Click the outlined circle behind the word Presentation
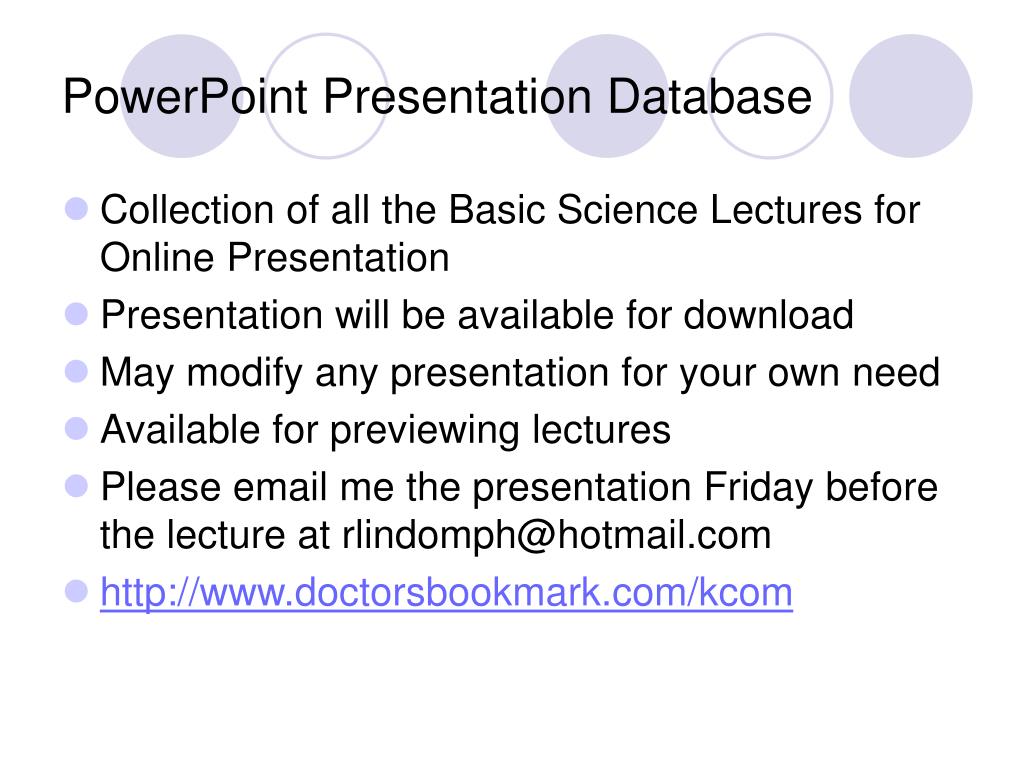The image size is (1024, 768). 326,96
